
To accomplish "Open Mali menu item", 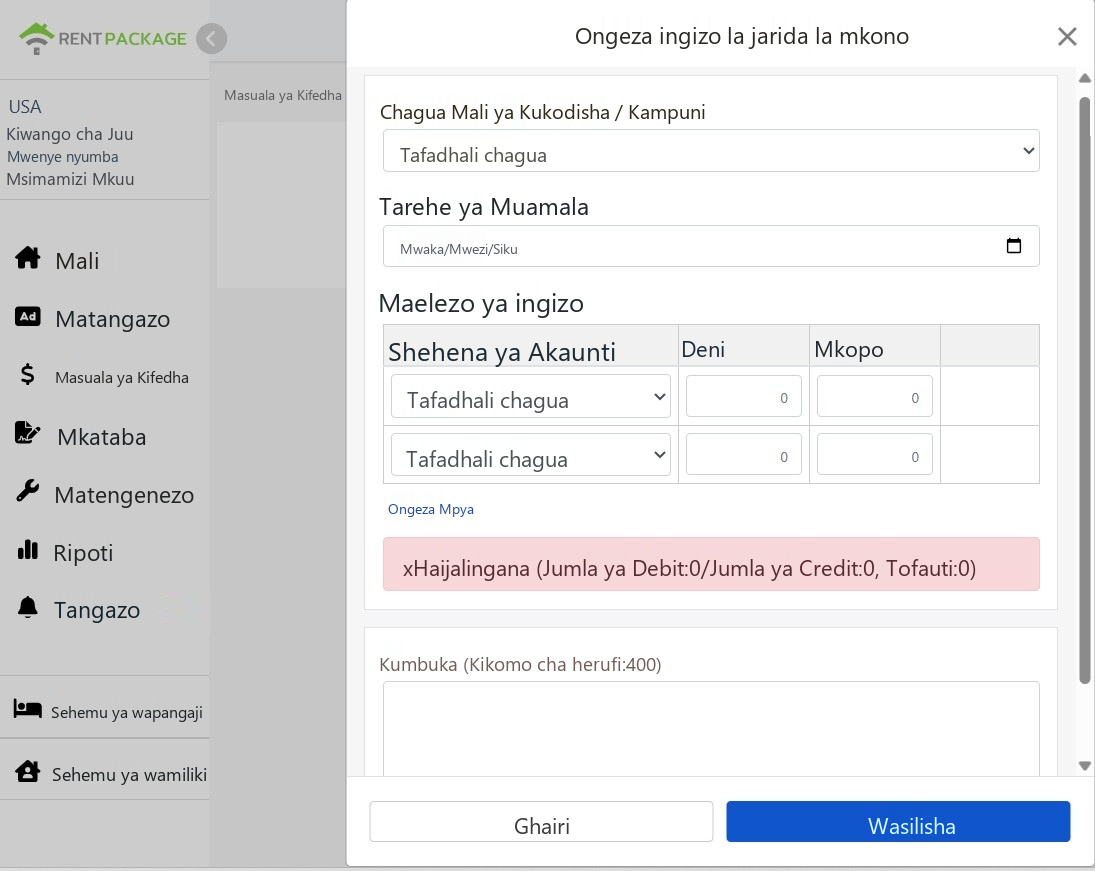I will pos(77,261).
